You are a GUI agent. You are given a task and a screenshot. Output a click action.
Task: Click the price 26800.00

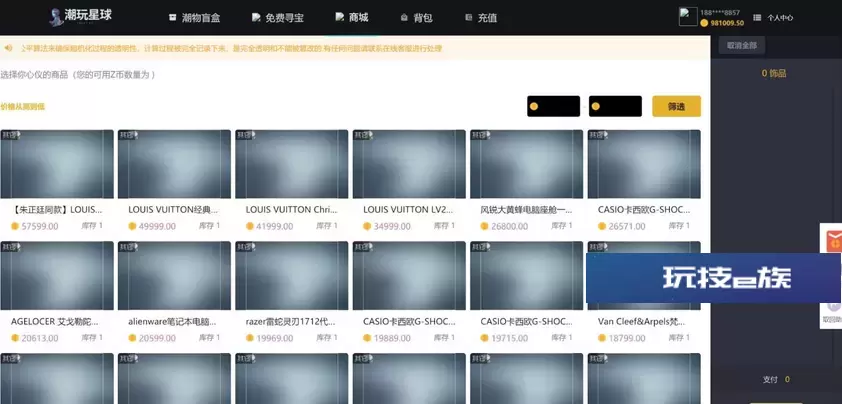[510, 226]
